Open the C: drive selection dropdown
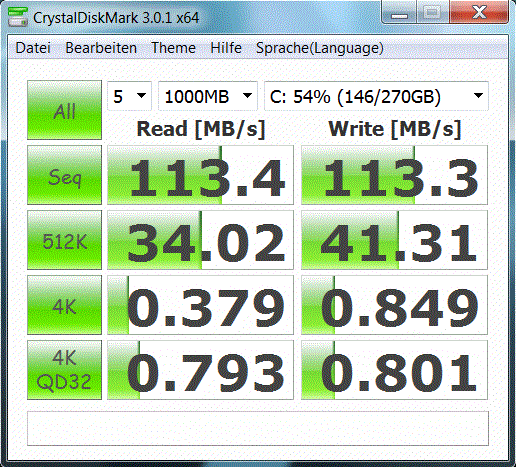This screenshot has height=467, width=516. pos(376,96)
